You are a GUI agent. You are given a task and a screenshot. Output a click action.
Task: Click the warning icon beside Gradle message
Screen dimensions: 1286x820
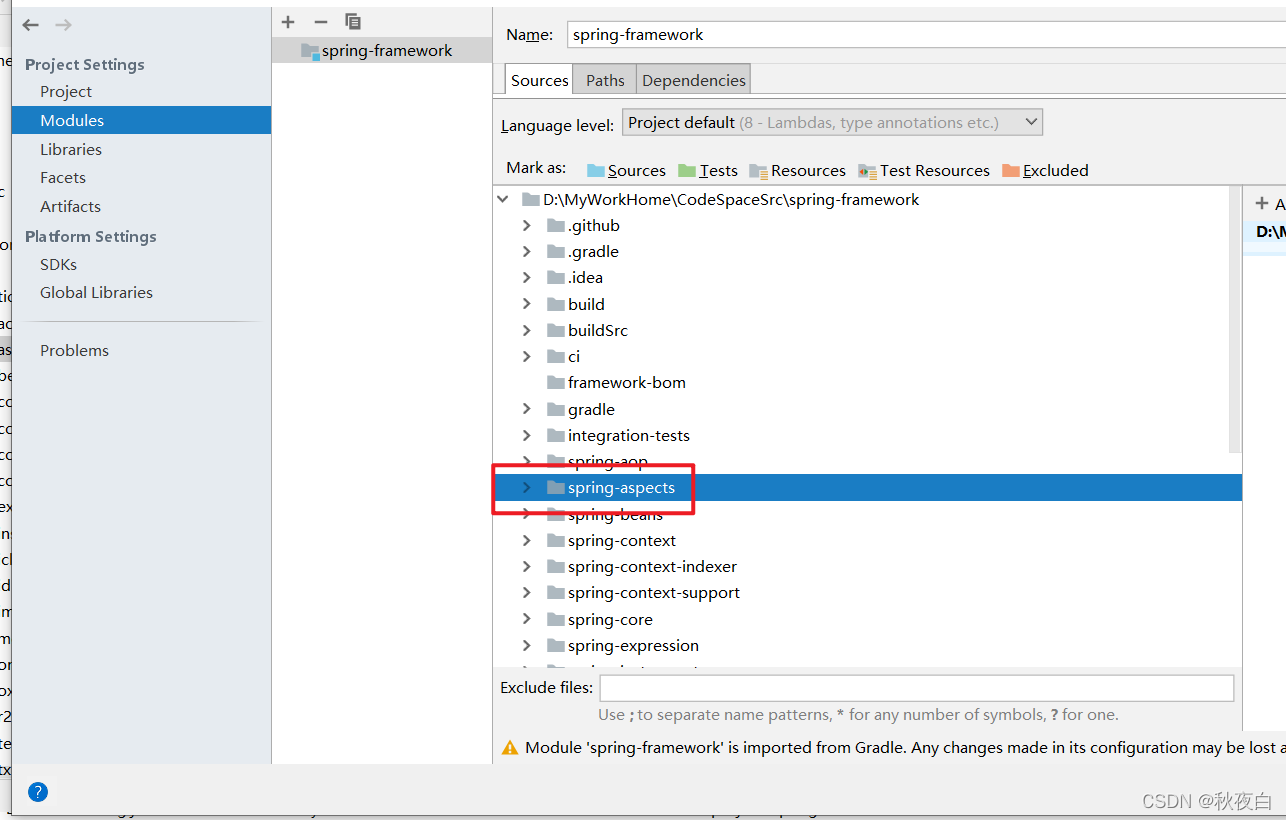pos(510,747)
